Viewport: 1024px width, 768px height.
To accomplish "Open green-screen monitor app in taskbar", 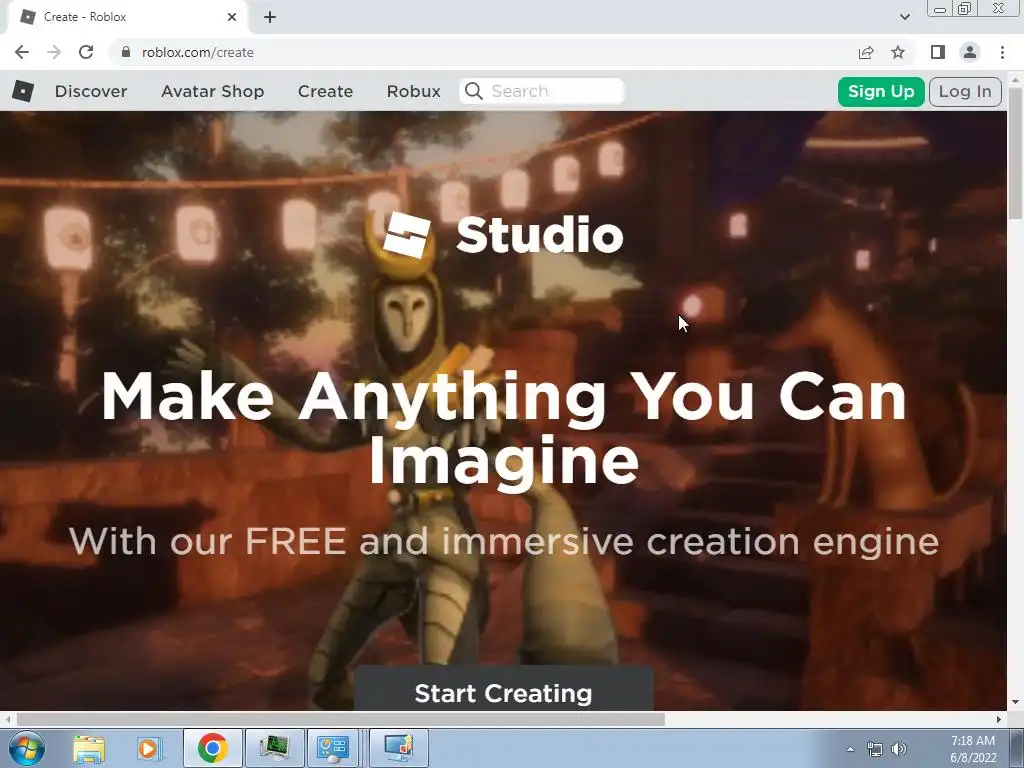I will [274, 748].
